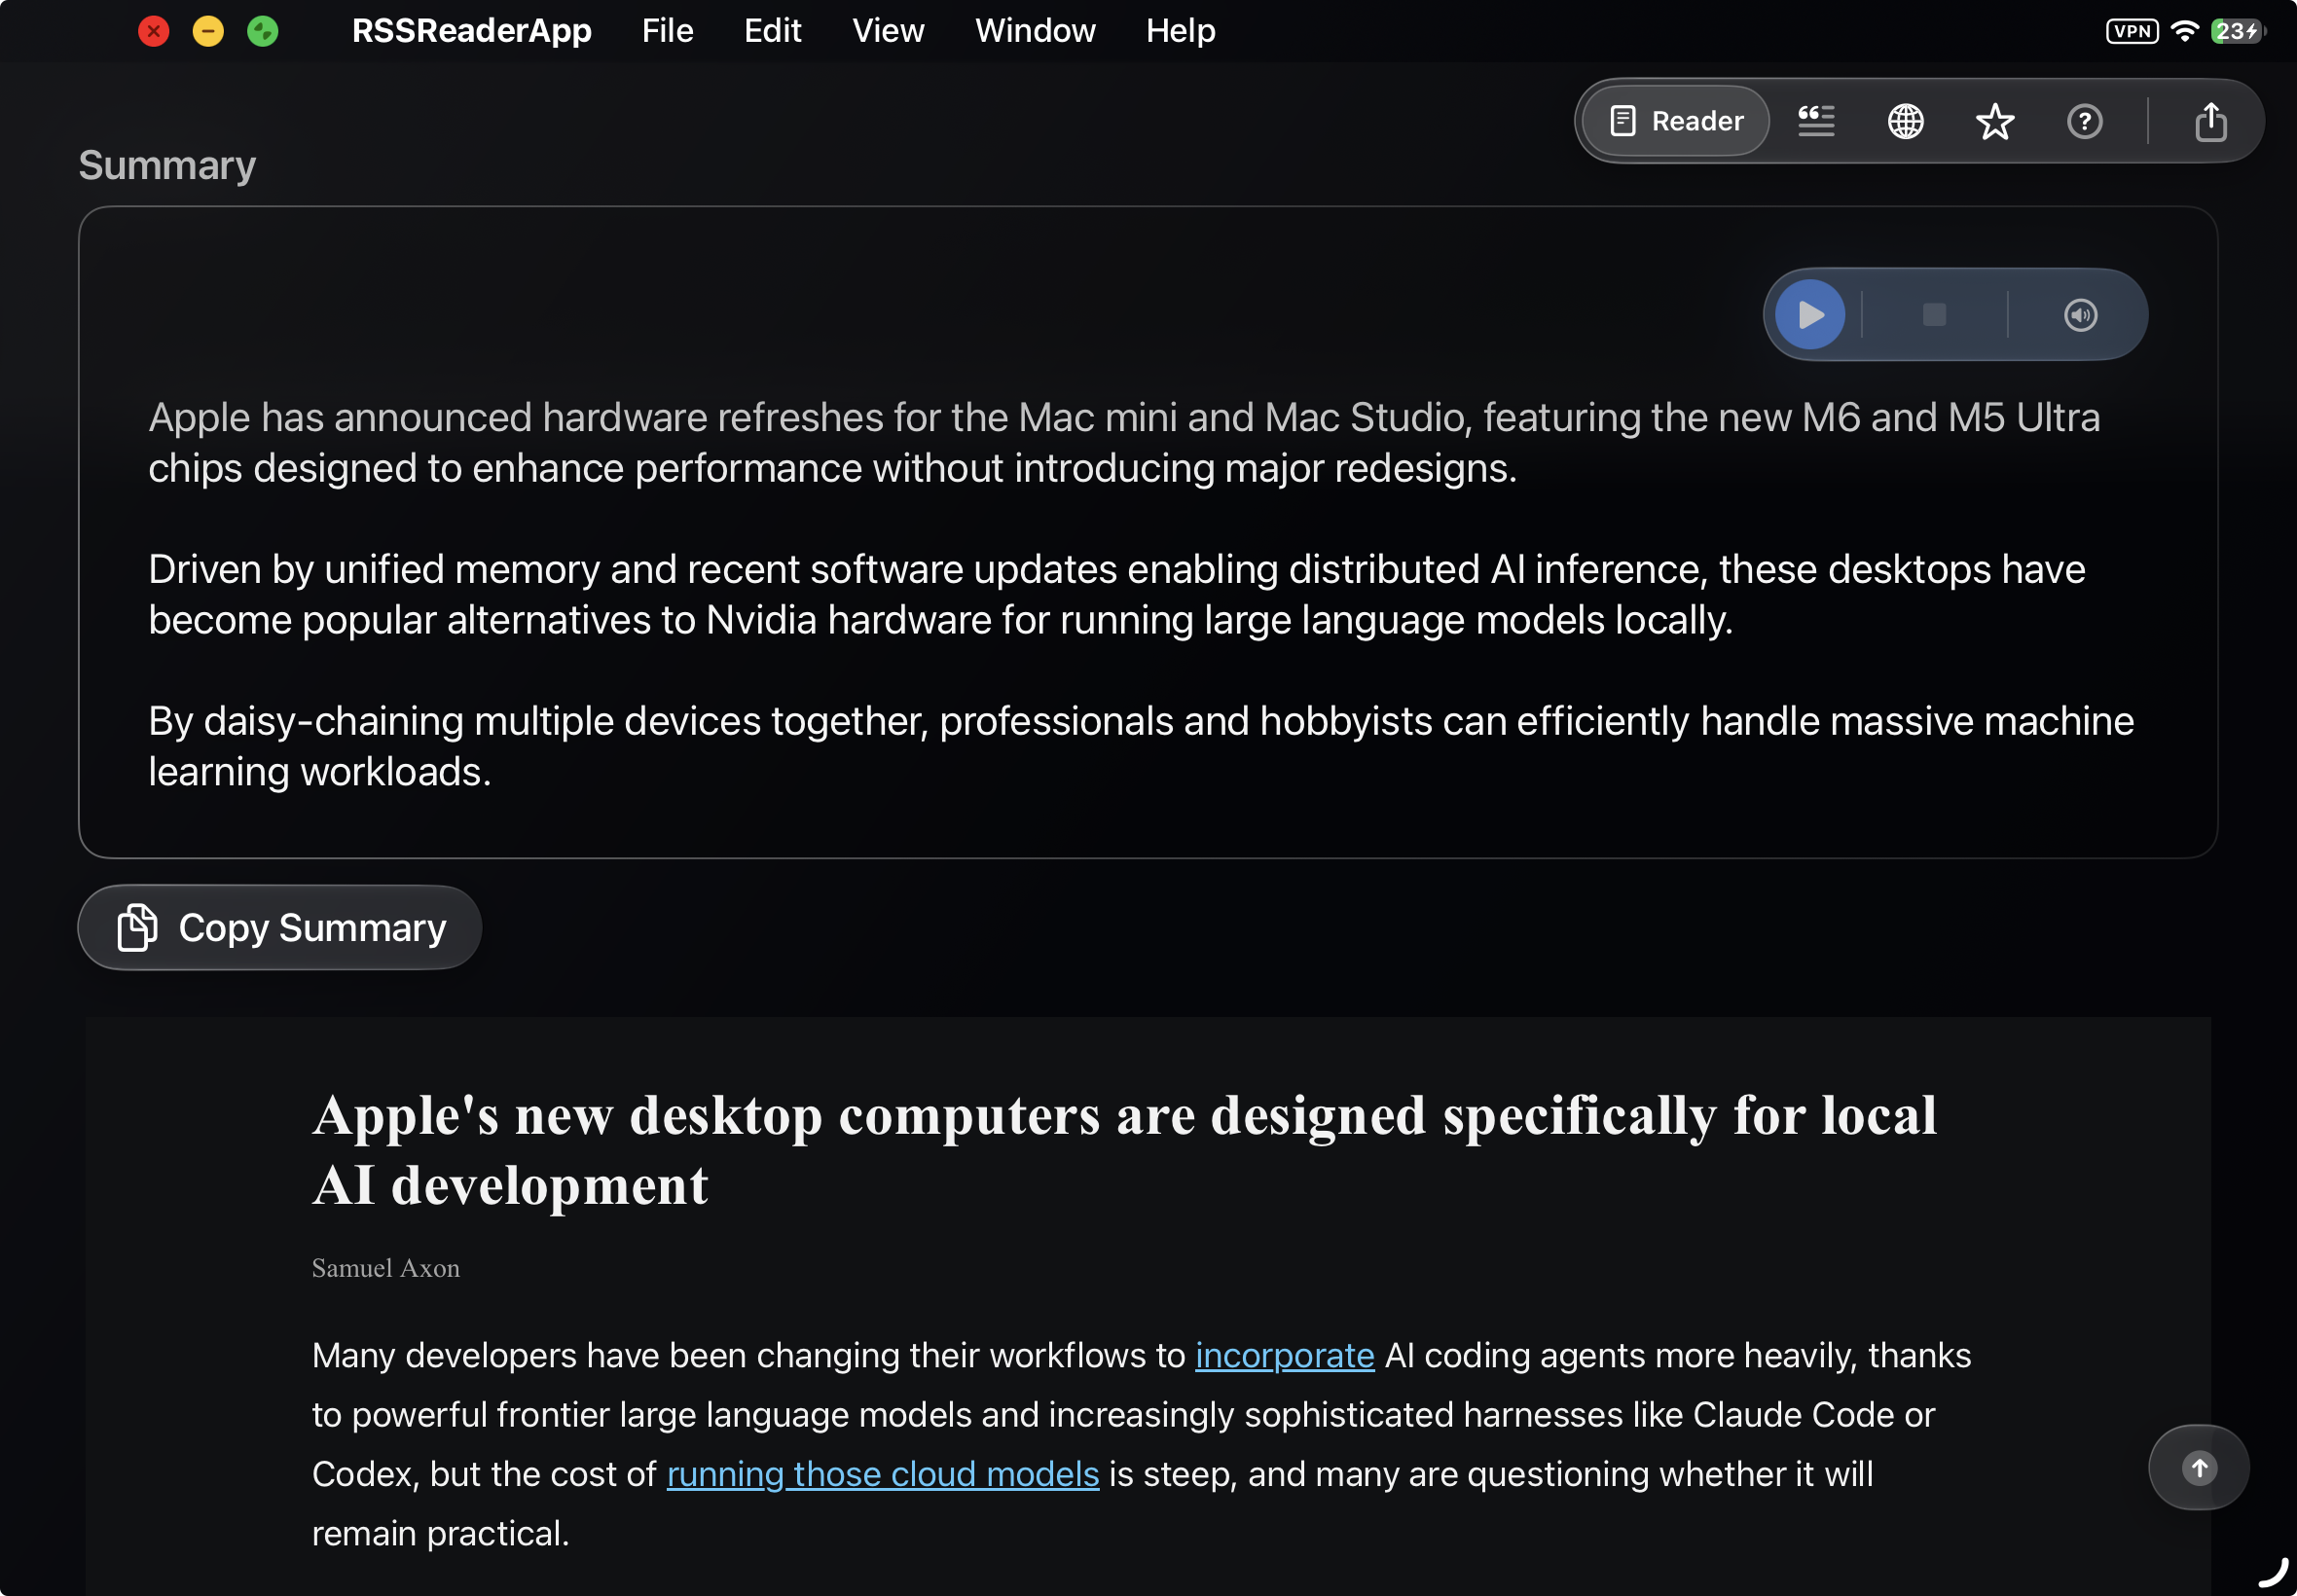The image size is (2297, 1596).
Task: Open the Window menu
Action: tap(1035, 31)
